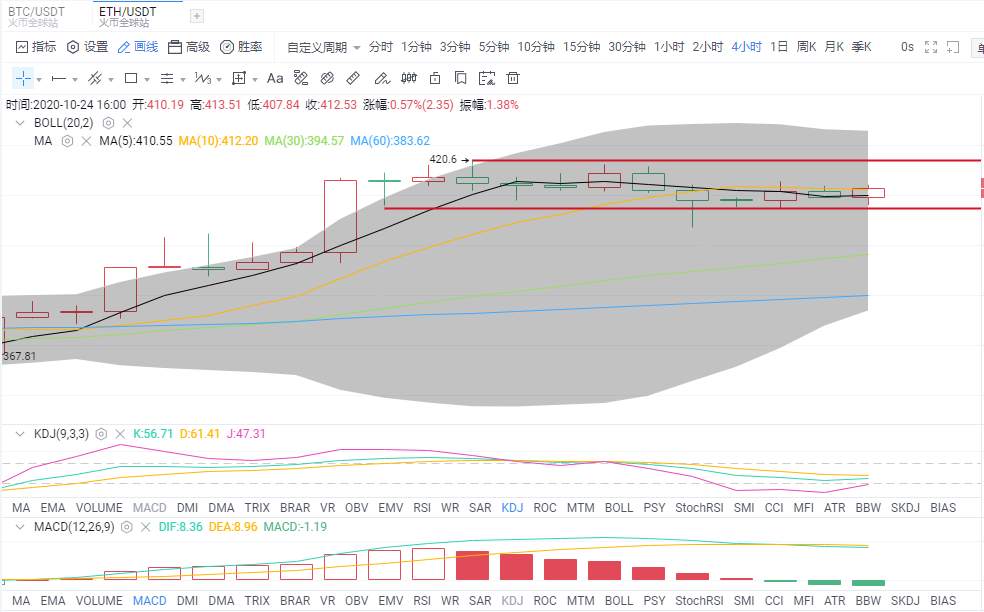This screenshot has width=984, height=612.
Task: Switch KDJ panel to StochRSI indicator
Action: [699, 508]
